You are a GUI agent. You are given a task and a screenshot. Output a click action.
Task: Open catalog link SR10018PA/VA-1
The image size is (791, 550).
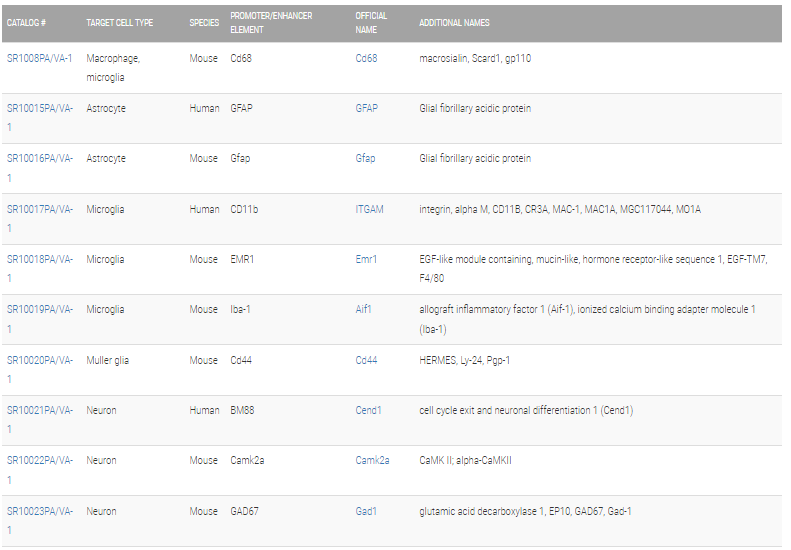click(39, 268)
